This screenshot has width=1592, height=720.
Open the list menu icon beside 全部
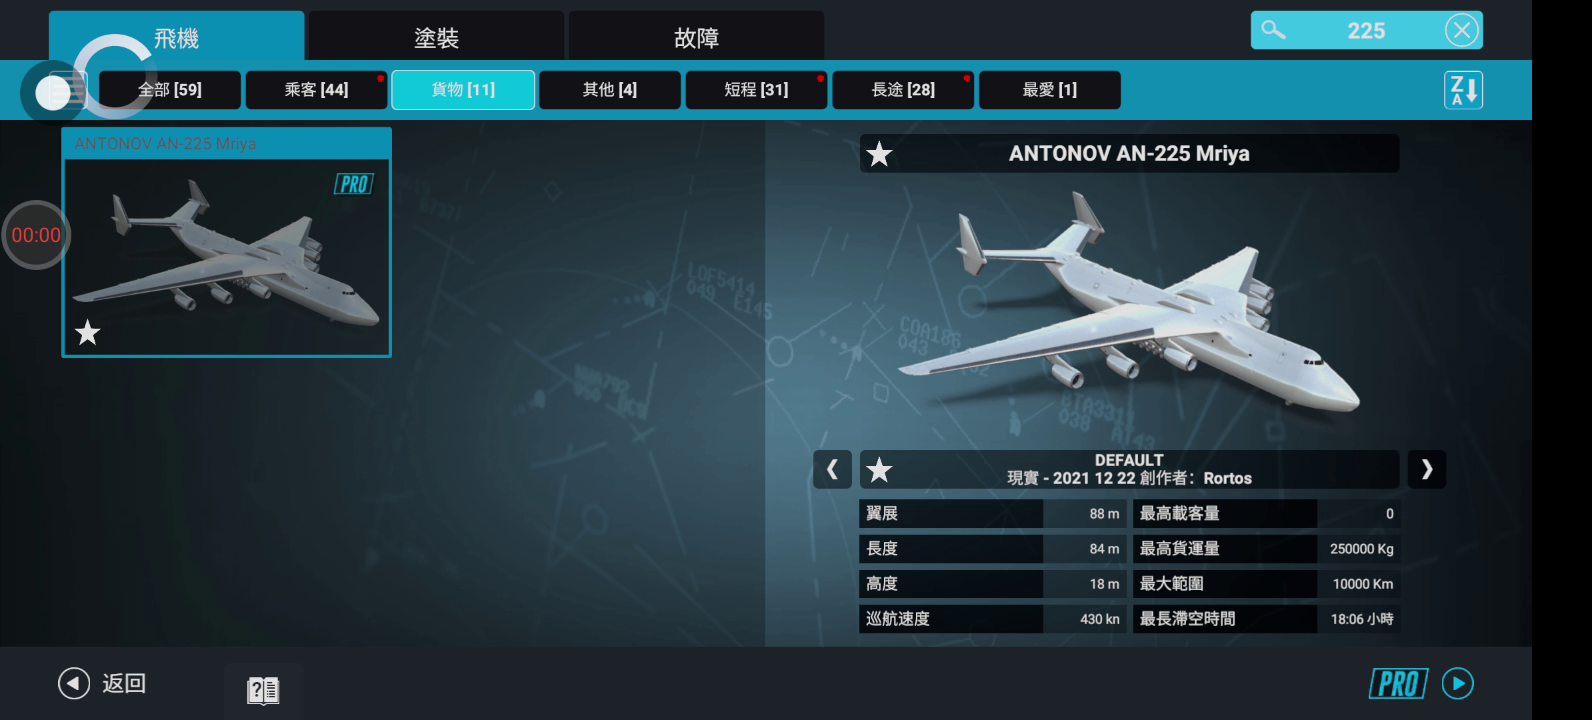pos(70,91)
